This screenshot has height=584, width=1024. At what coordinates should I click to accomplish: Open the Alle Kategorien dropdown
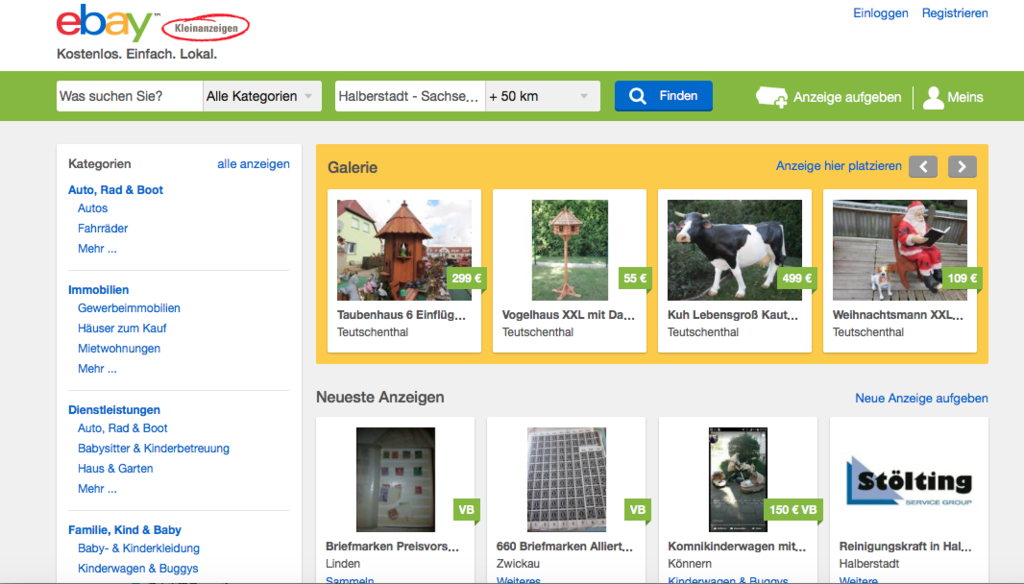262,96
